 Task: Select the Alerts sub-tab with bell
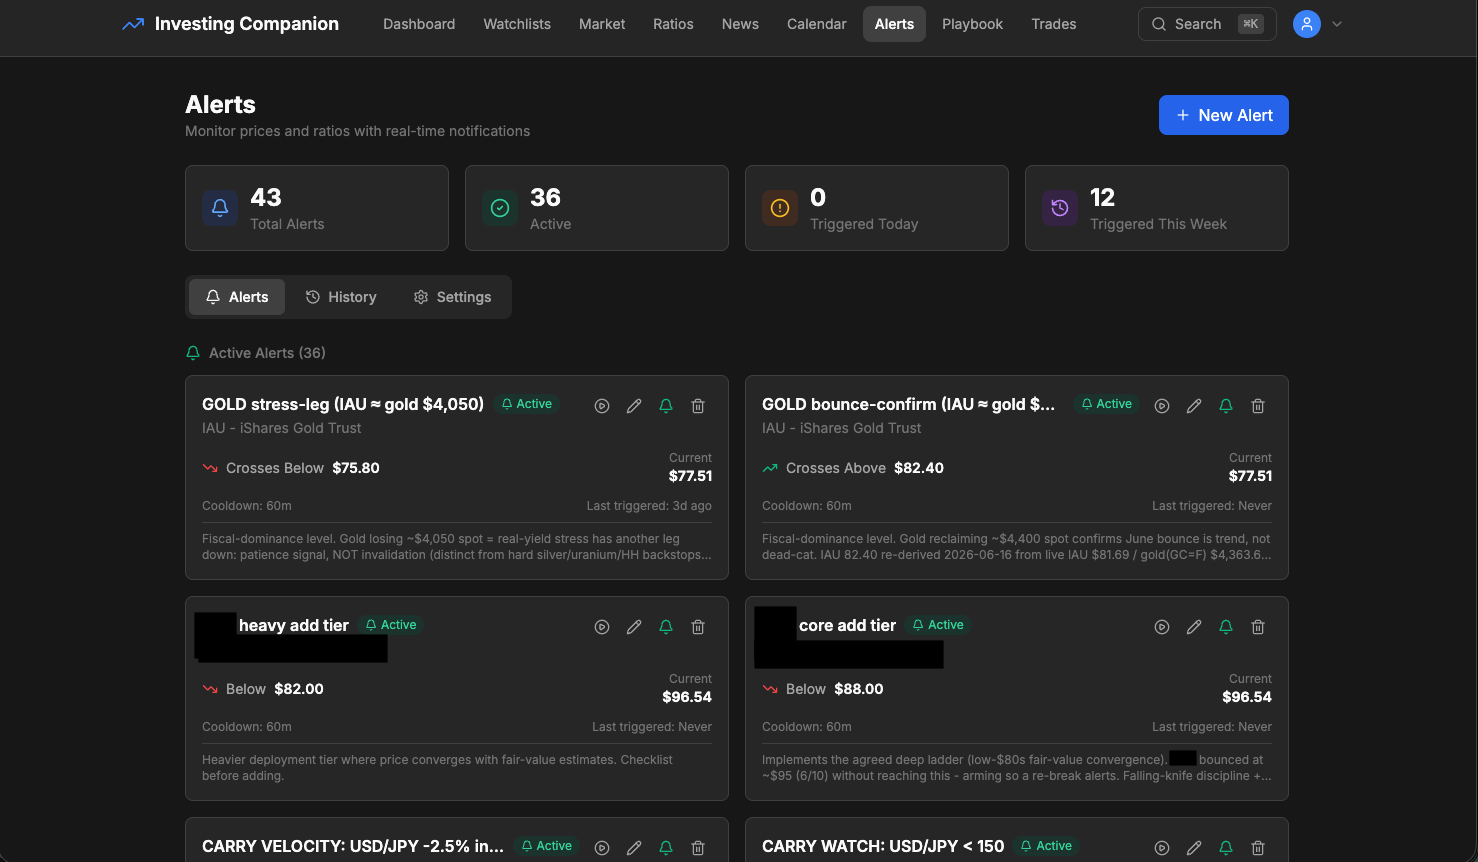[237, 297]
